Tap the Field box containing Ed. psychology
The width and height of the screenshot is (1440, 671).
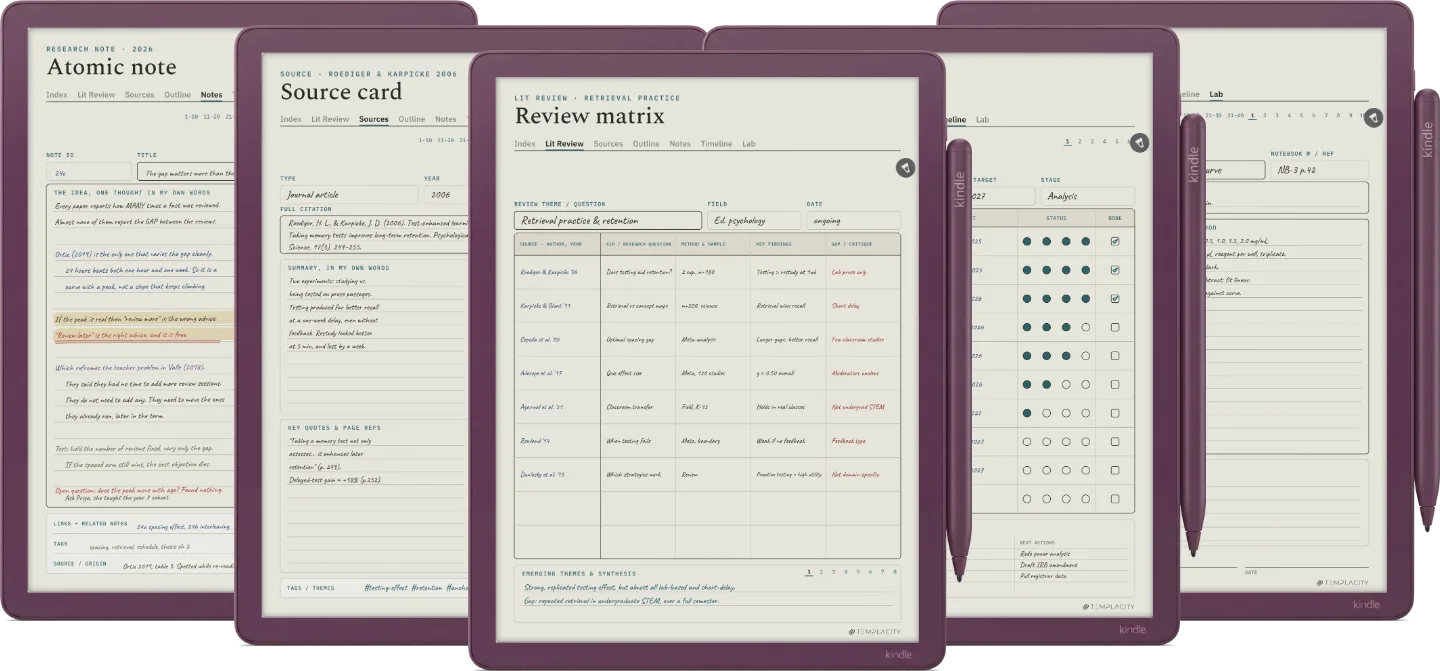[754, 220]
